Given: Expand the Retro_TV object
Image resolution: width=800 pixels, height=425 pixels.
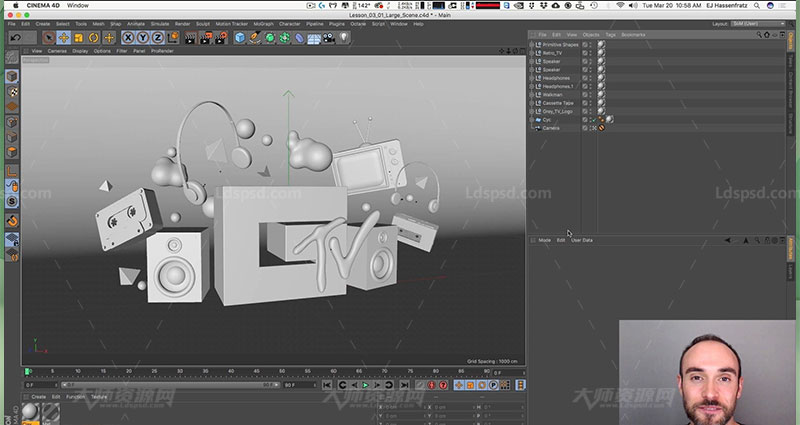Looking at the screenshot, I should 532,53.
